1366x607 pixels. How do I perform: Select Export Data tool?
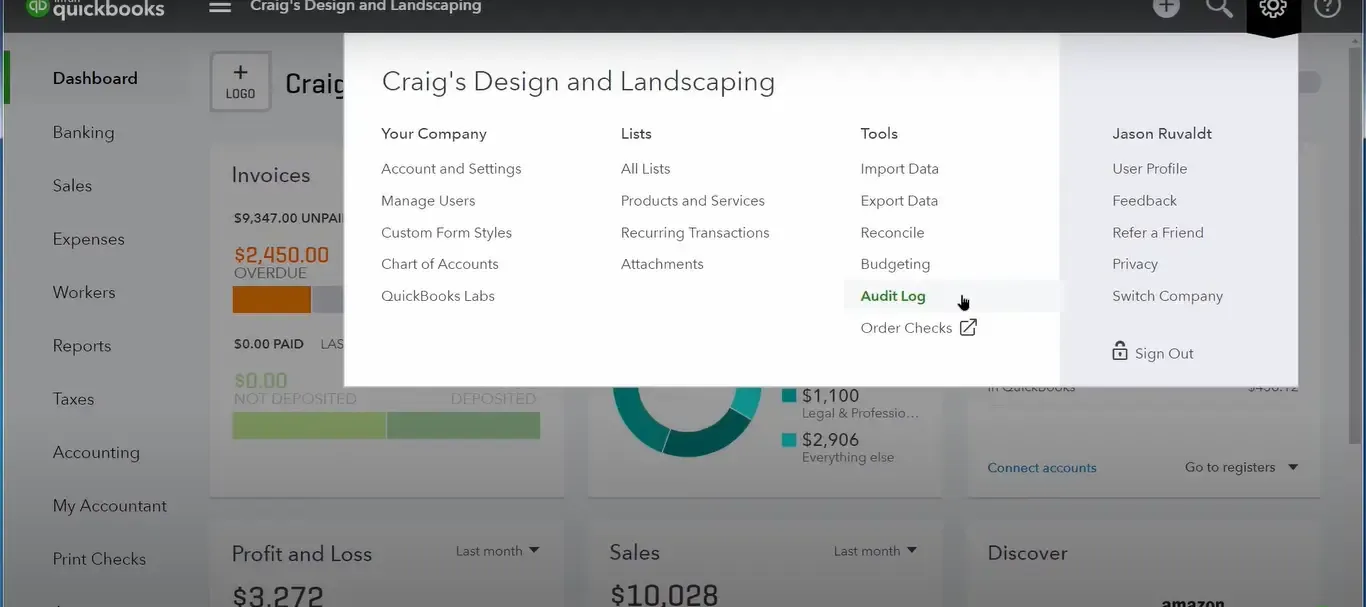[x=900, y=201]
